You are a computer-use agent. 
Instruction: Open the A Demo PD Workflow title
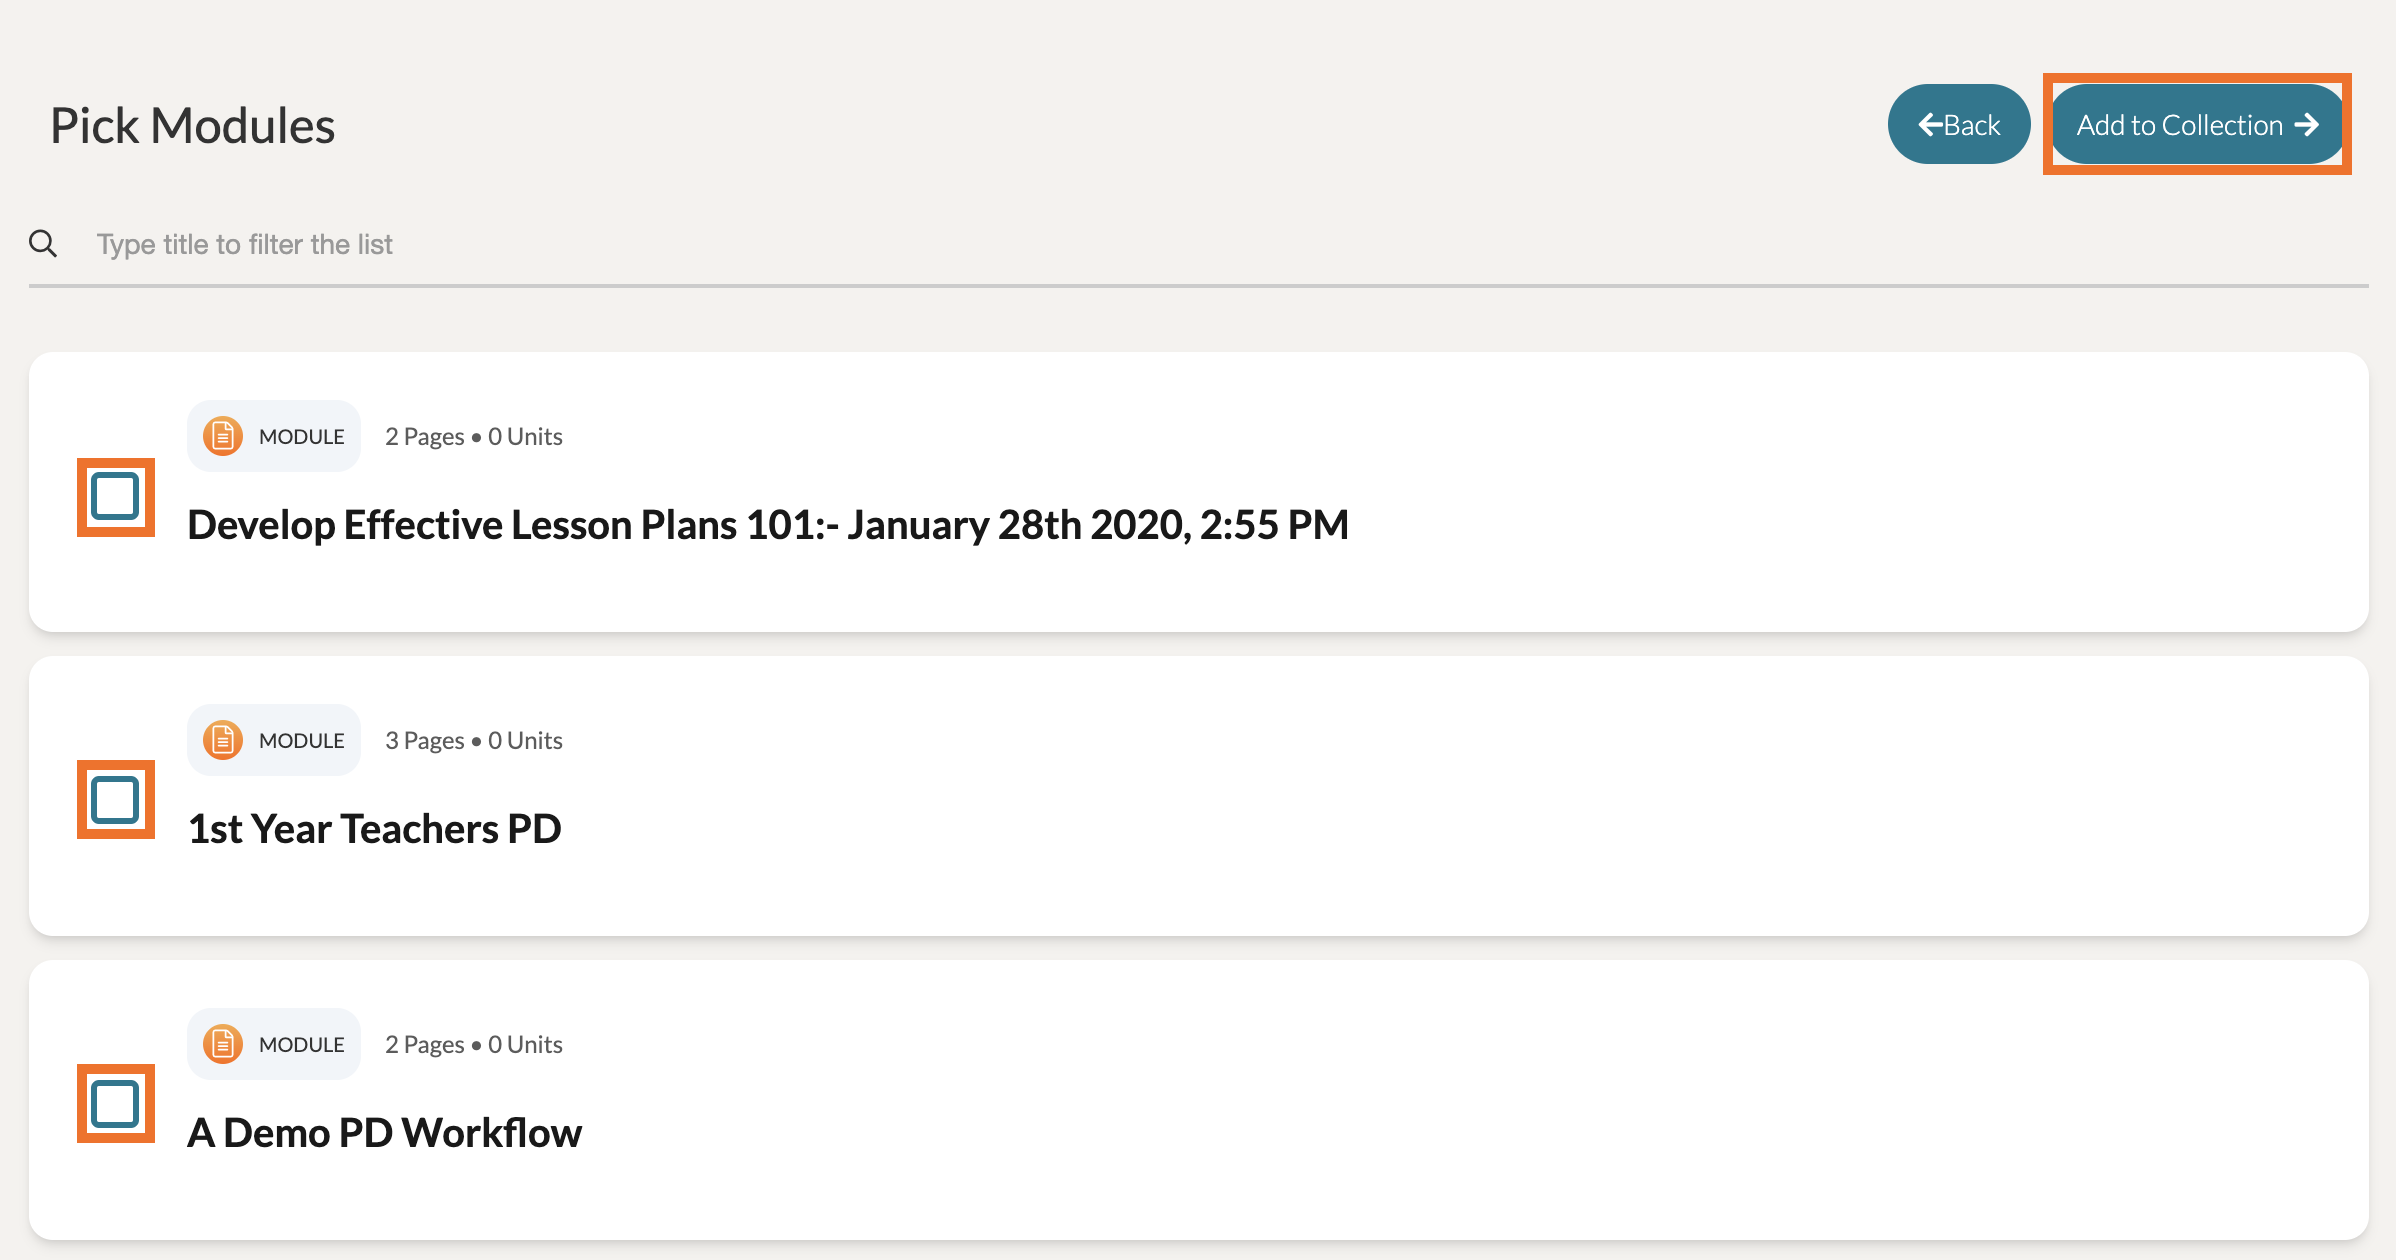(385, 1133)
